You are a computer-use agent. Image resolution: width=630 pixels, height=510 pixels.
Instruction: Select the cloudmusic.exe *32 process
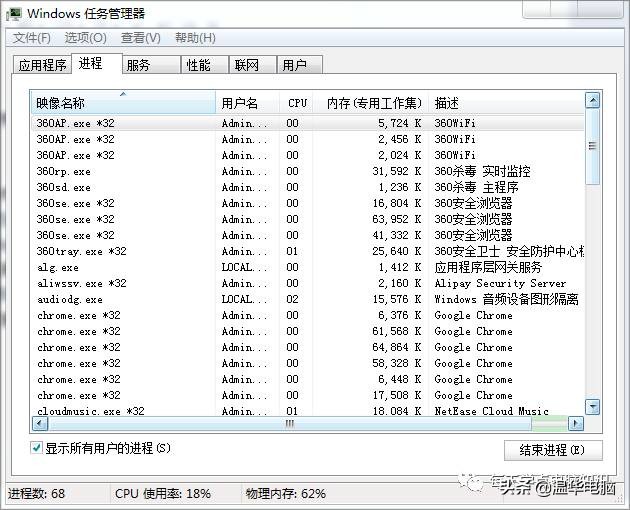[307, 411]
